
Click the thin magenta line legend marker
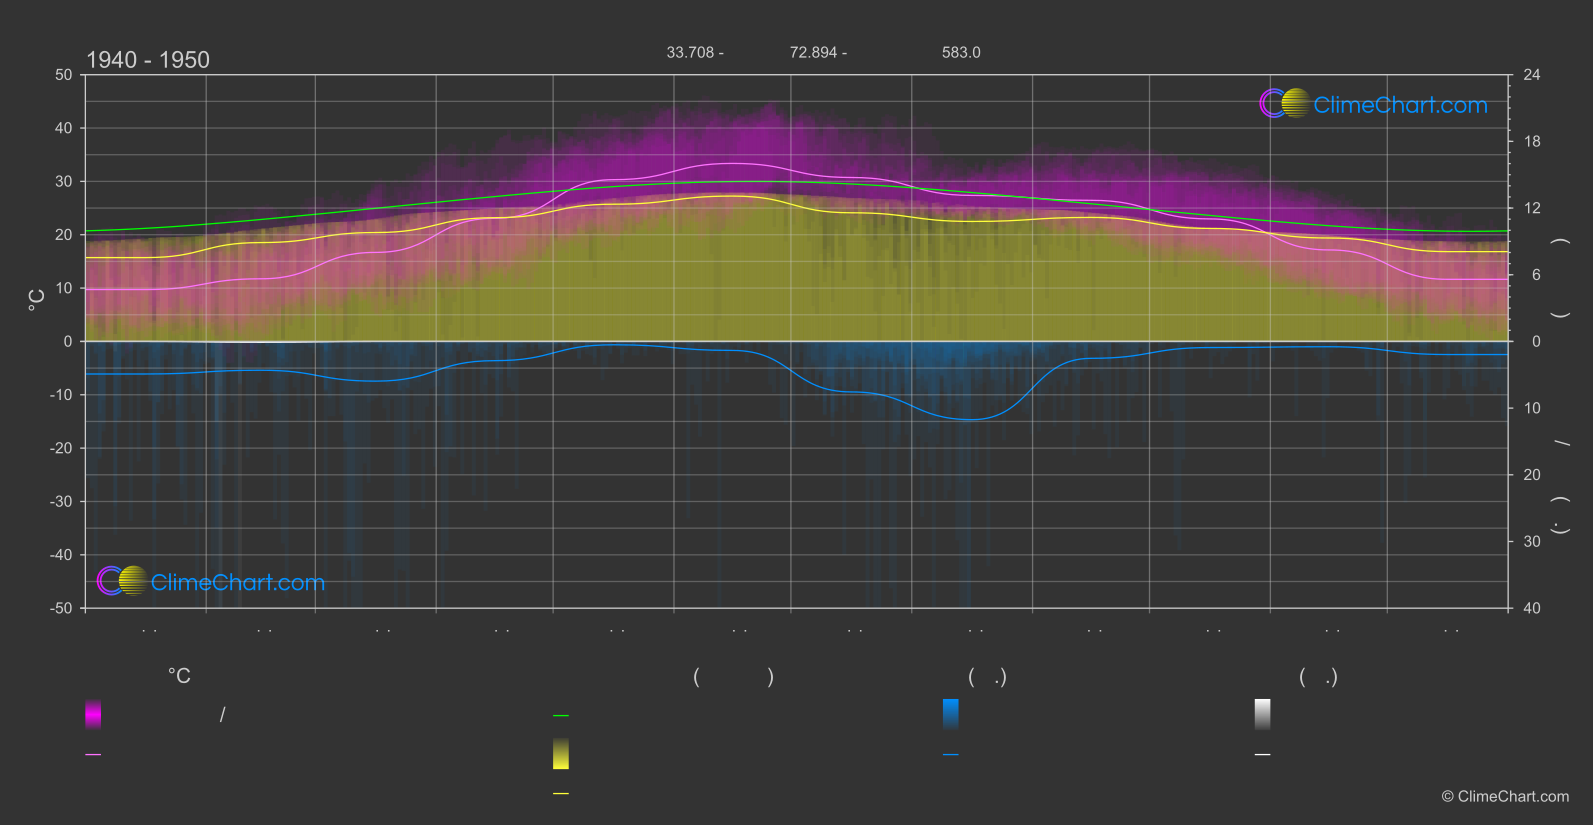(93, 755)
